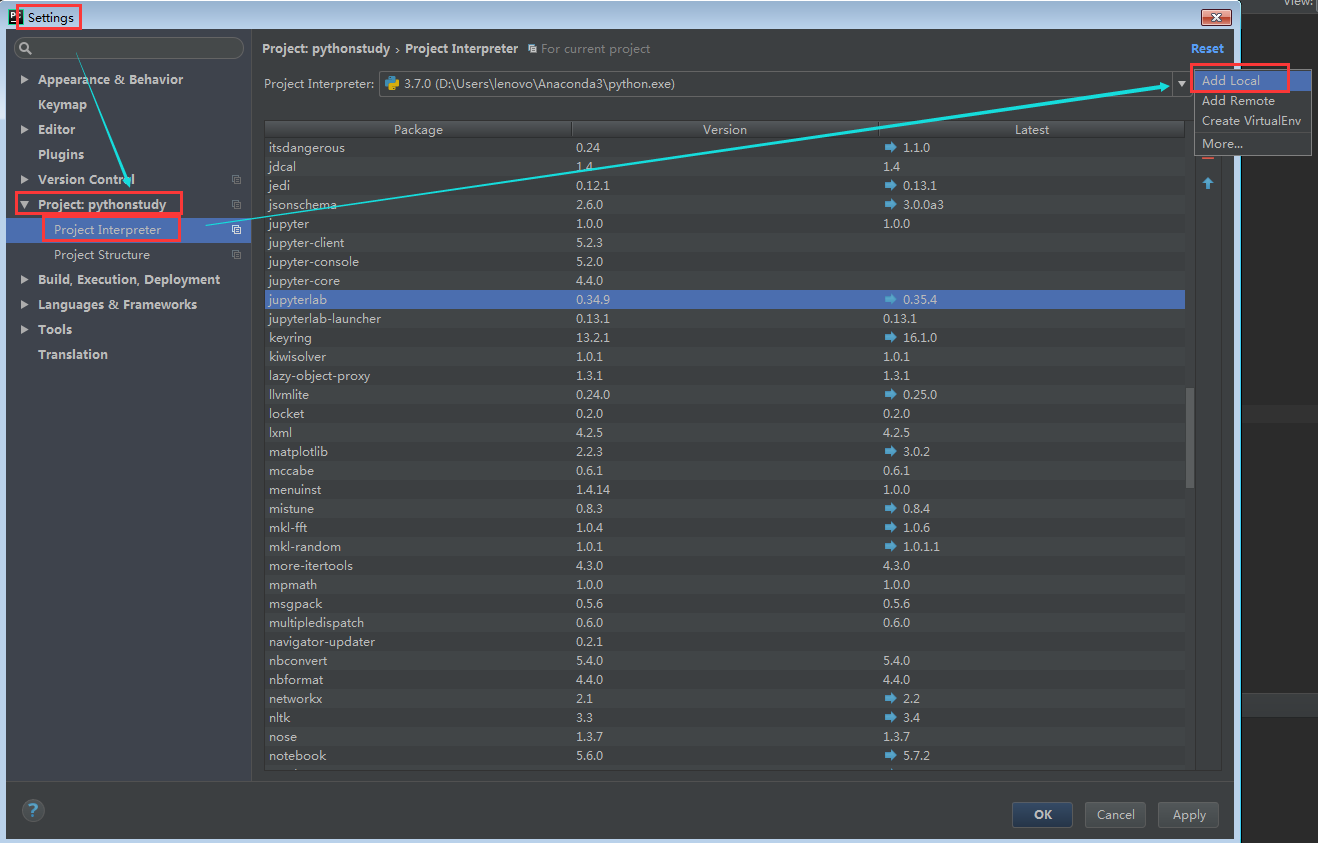
Task: Click version 1.4.14 of menuinst
Action: point(593,489)
